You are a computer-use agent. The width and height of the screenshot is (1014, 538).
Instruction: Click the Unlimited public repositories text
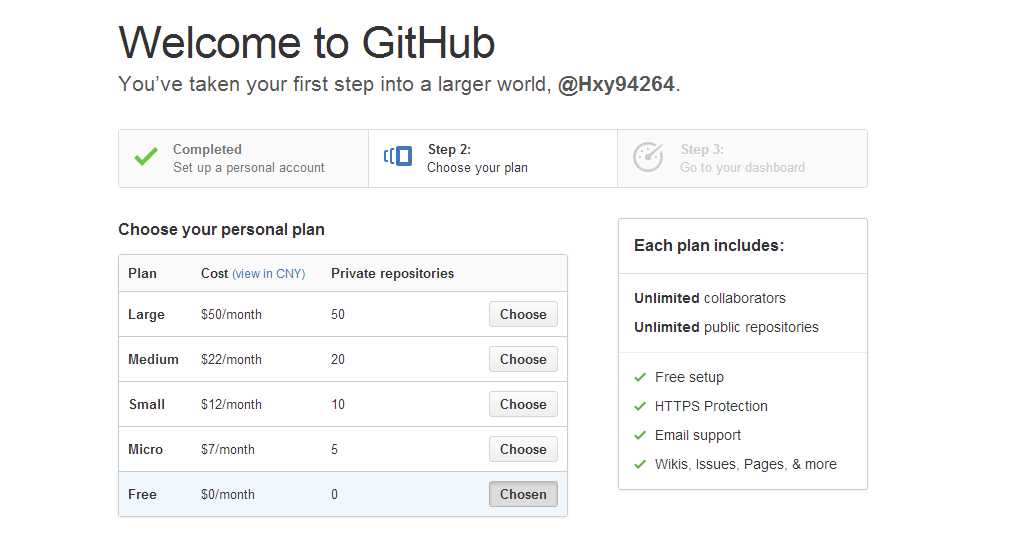coord(726,327)
